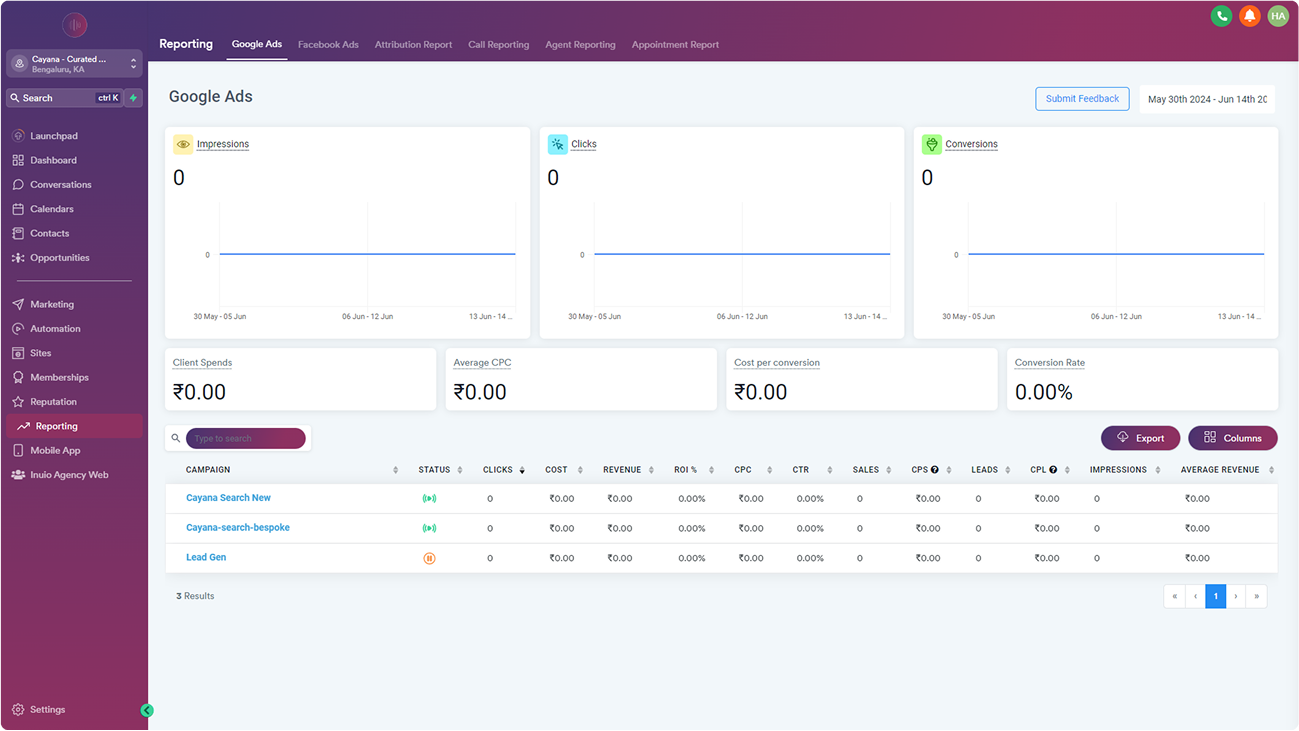Image resolution: width=1299 pixels, height=731 pixels.
Task: Open the date range picker
Action: pos(1207,99)
